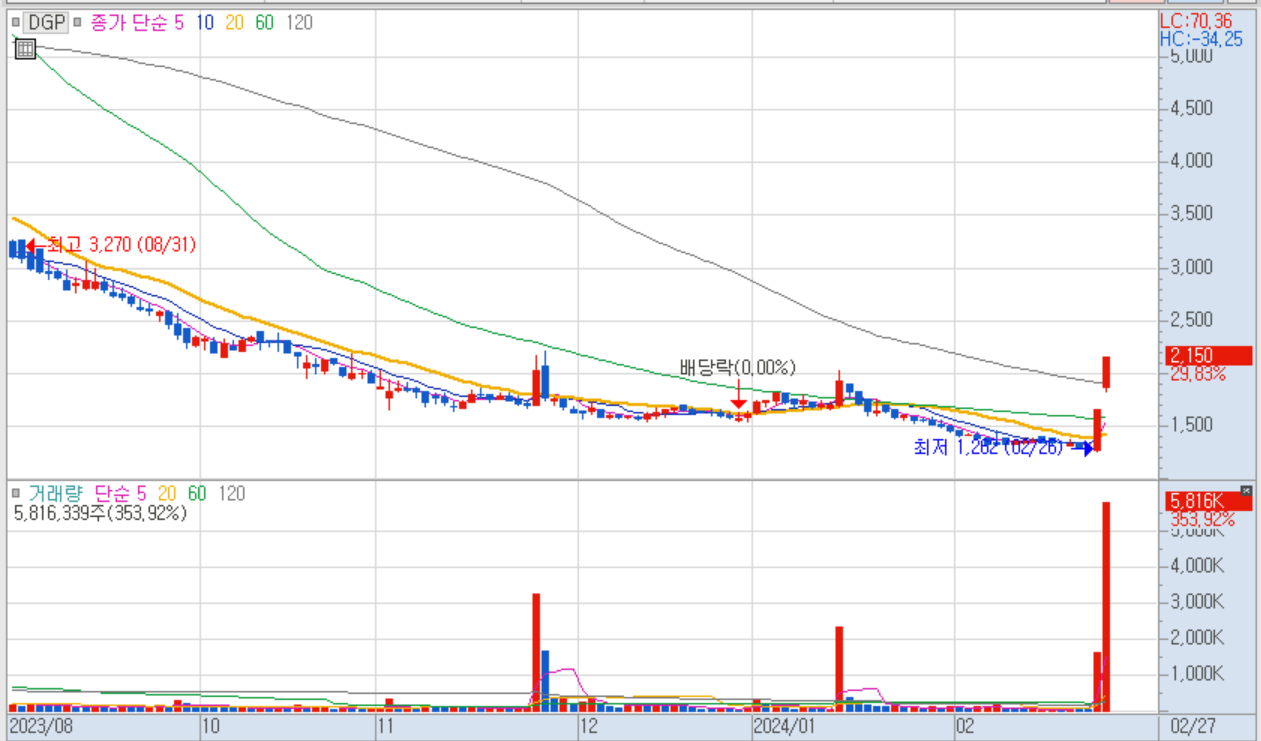Select the green 60-day price average label

(265, 21)
